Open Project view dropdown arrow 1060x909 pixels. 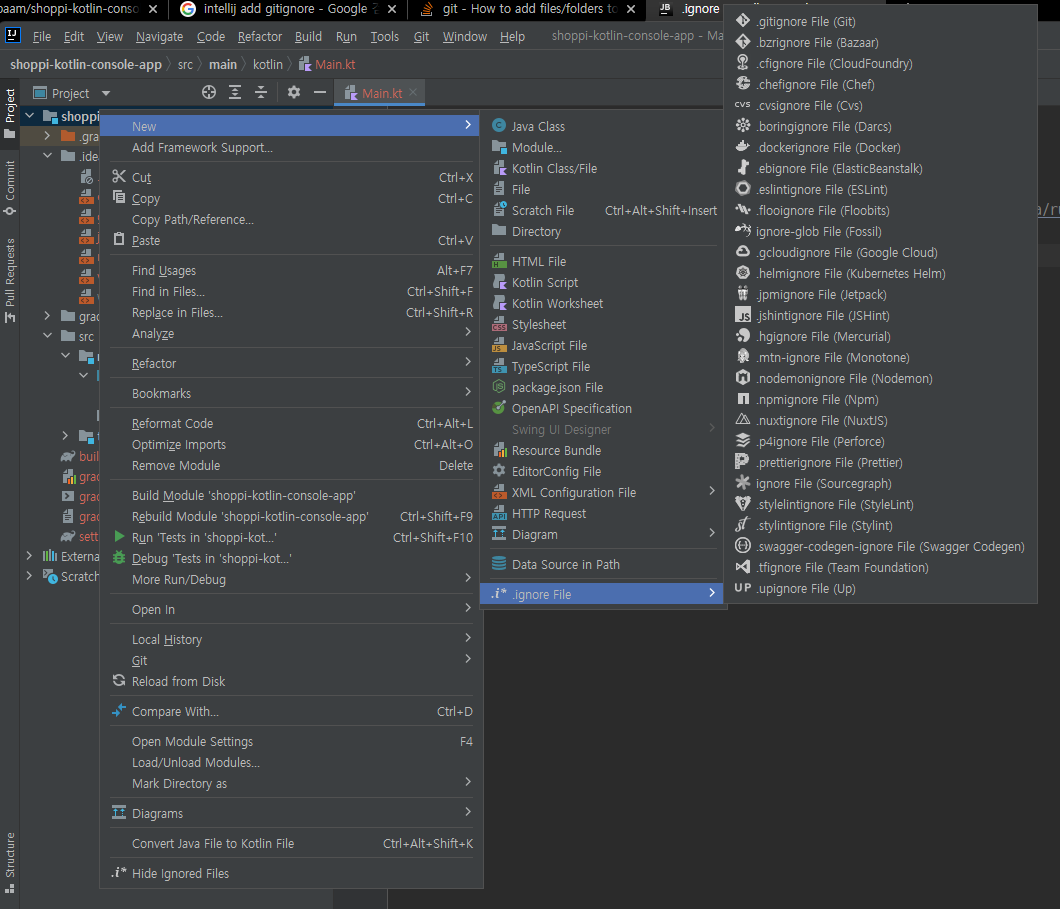point(105,93)
